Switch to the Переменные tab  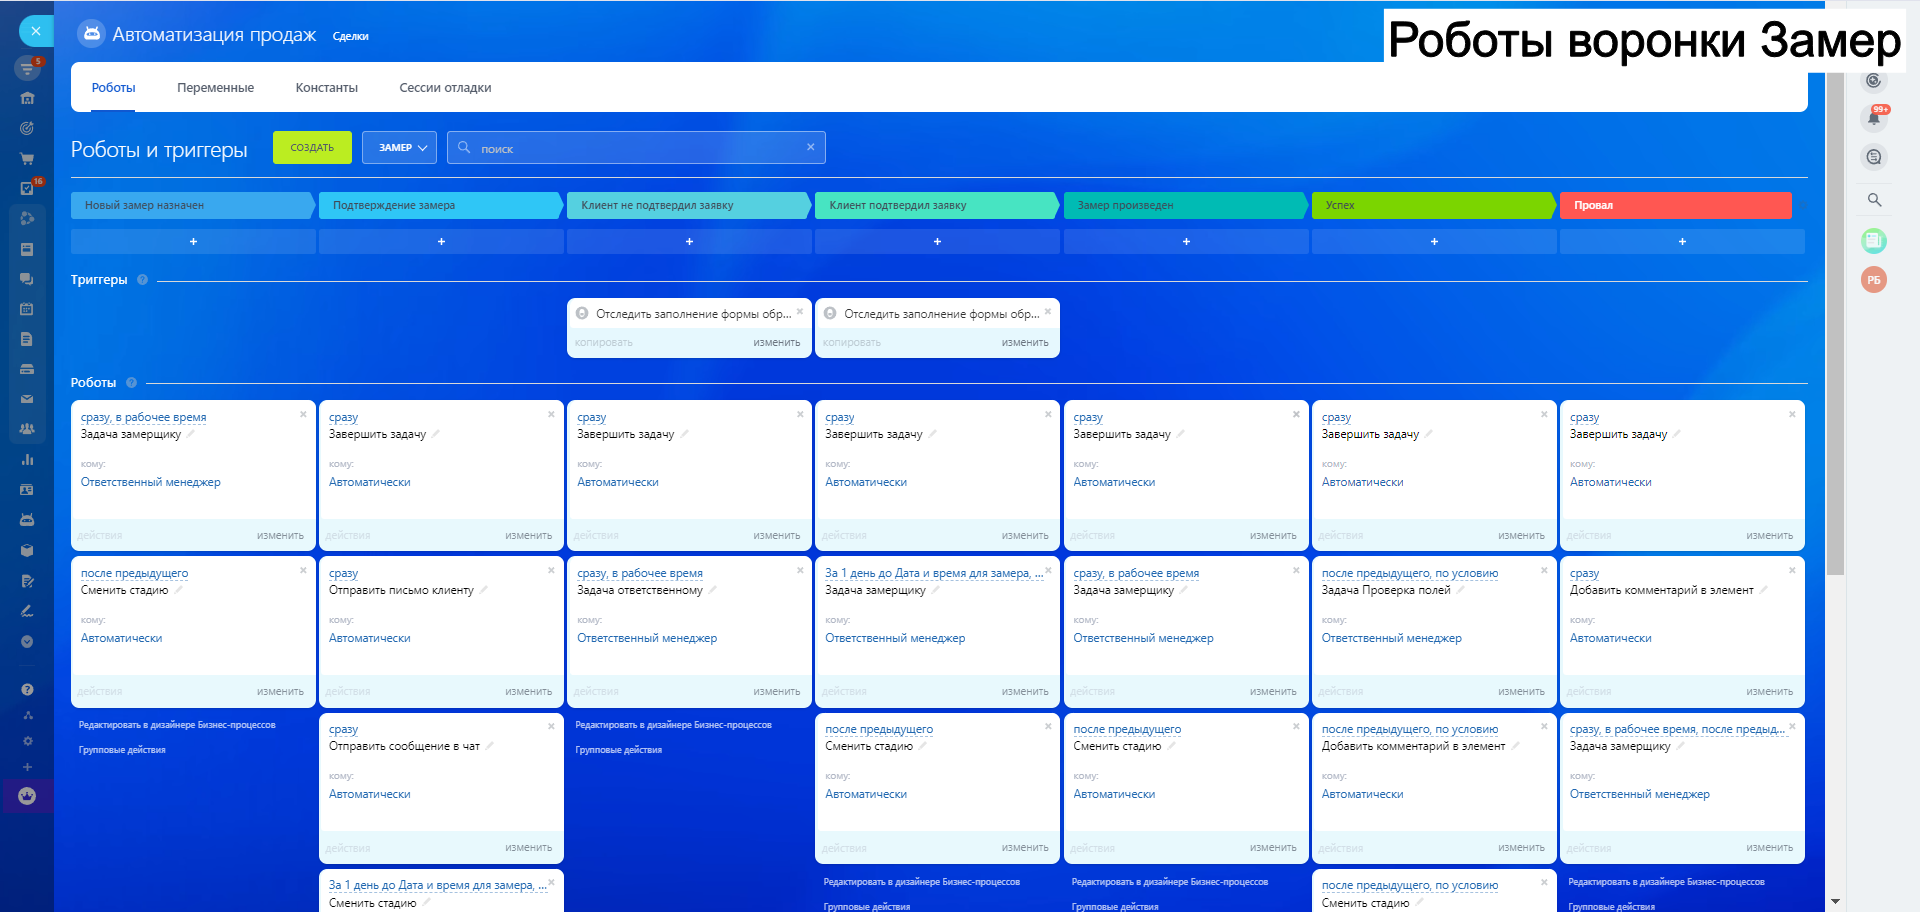click(x=215, y=88)
